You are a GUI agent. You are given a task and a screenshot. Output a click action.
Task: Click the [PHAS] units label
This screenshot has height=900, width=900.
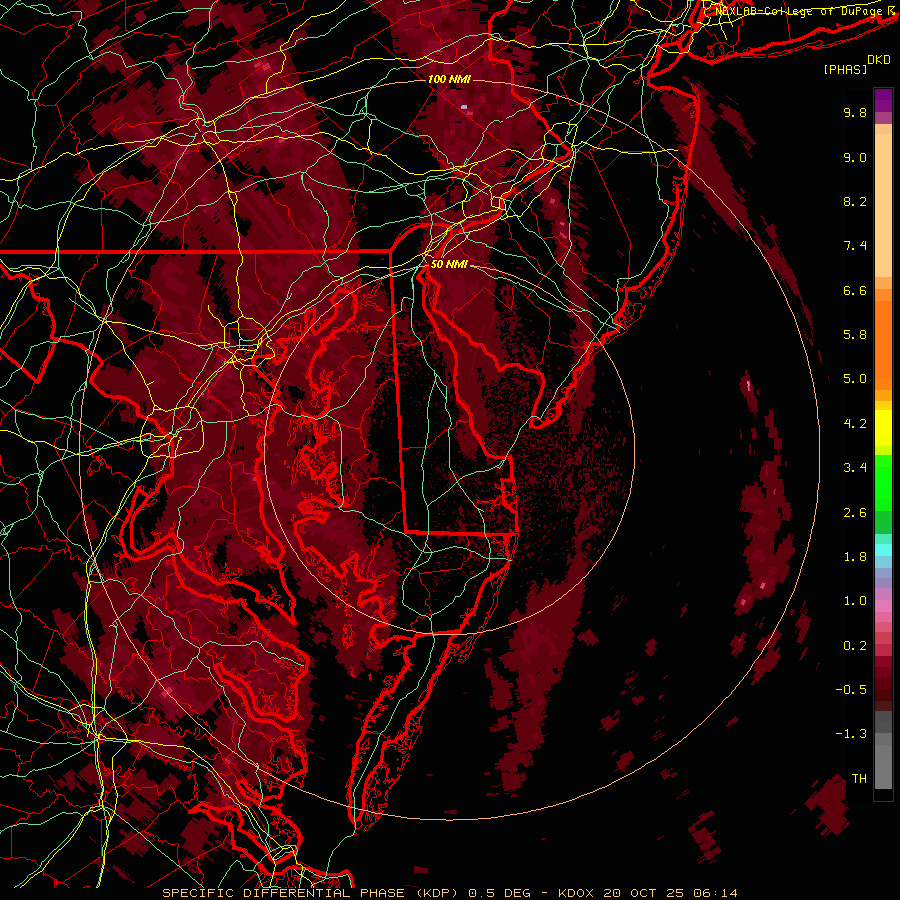click(x=845, y=70)
